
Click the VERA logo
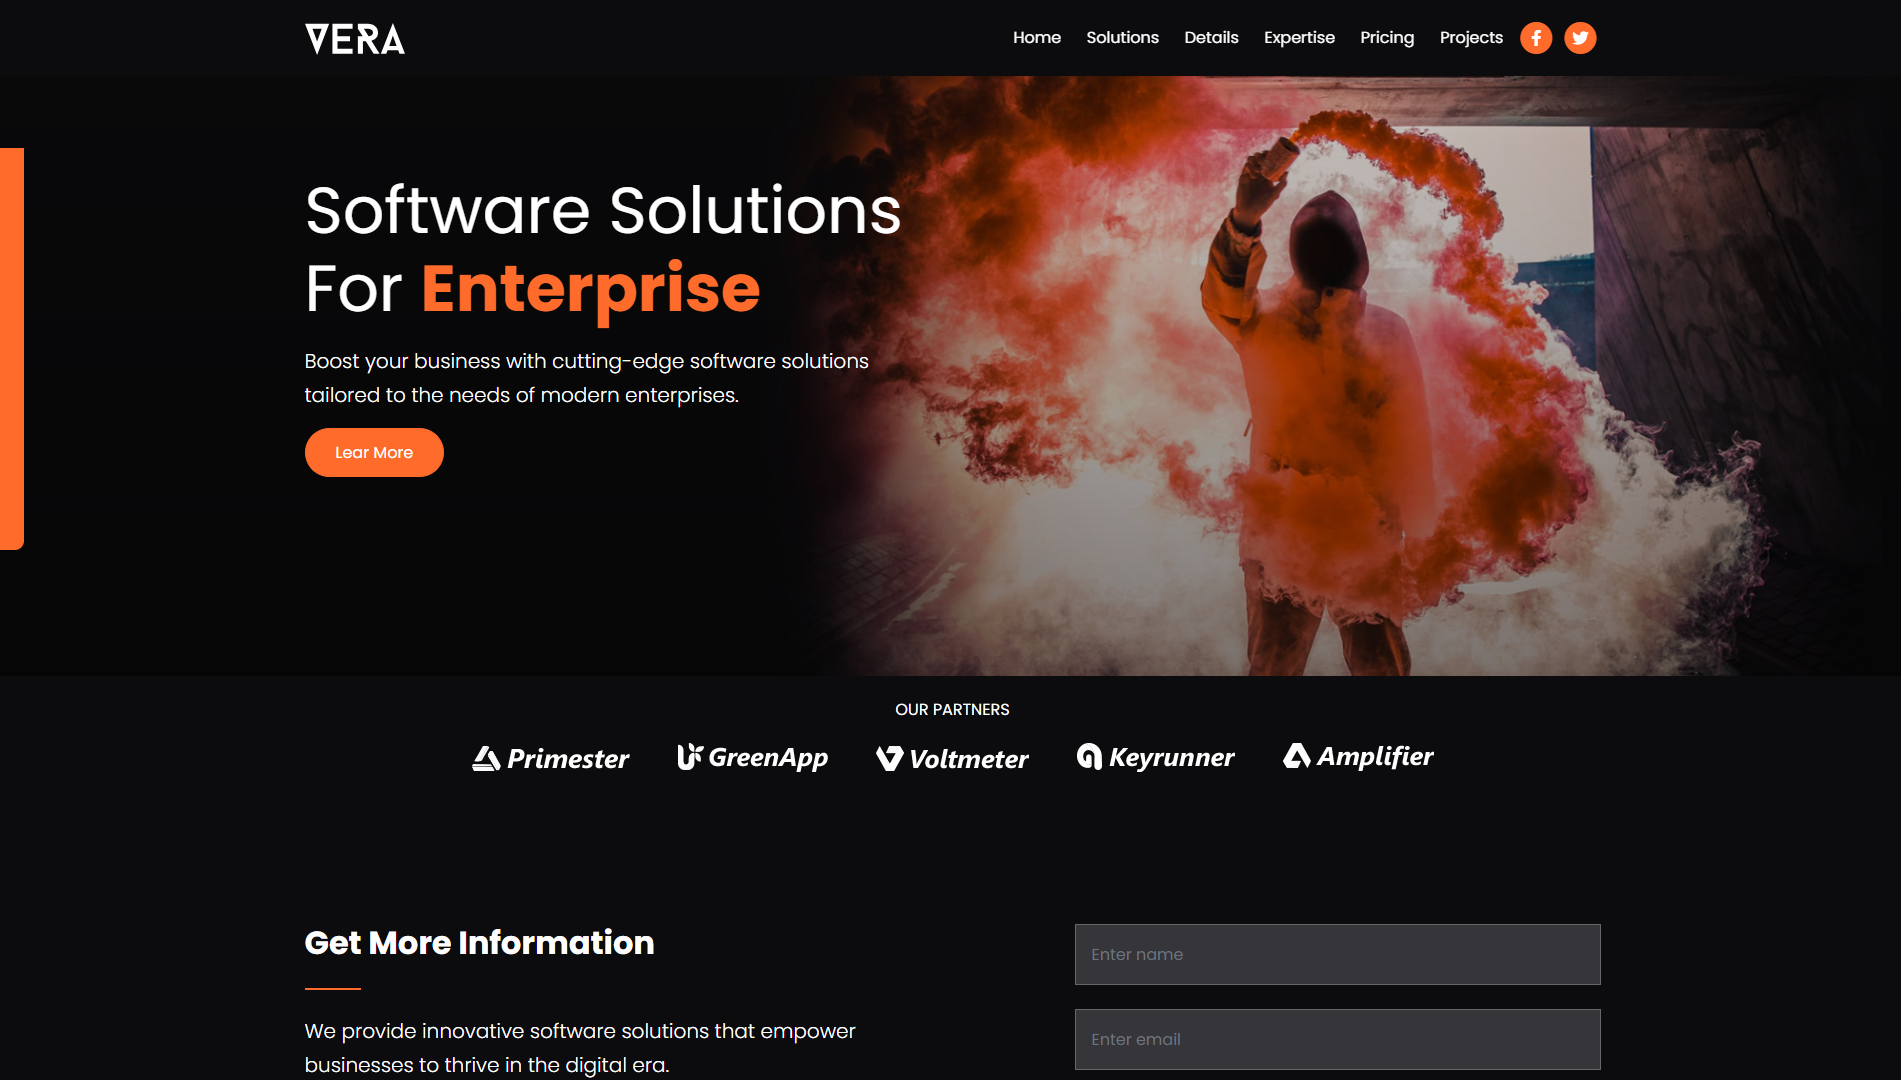(x=354, y=39)
